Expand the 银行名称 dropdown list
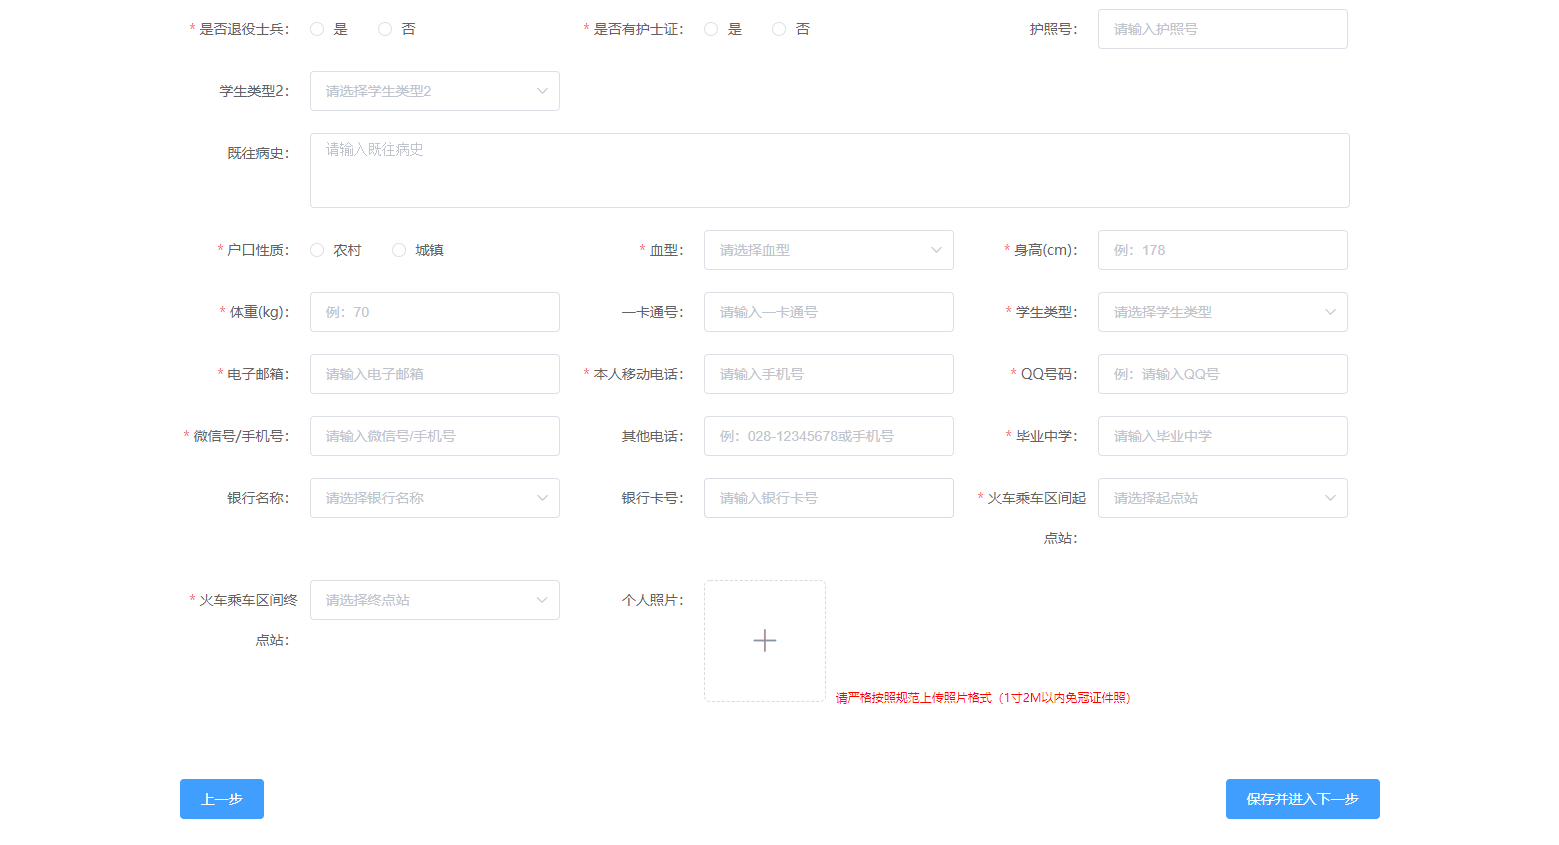Viewport: 1559px width, 845px height. click(434, 498)
